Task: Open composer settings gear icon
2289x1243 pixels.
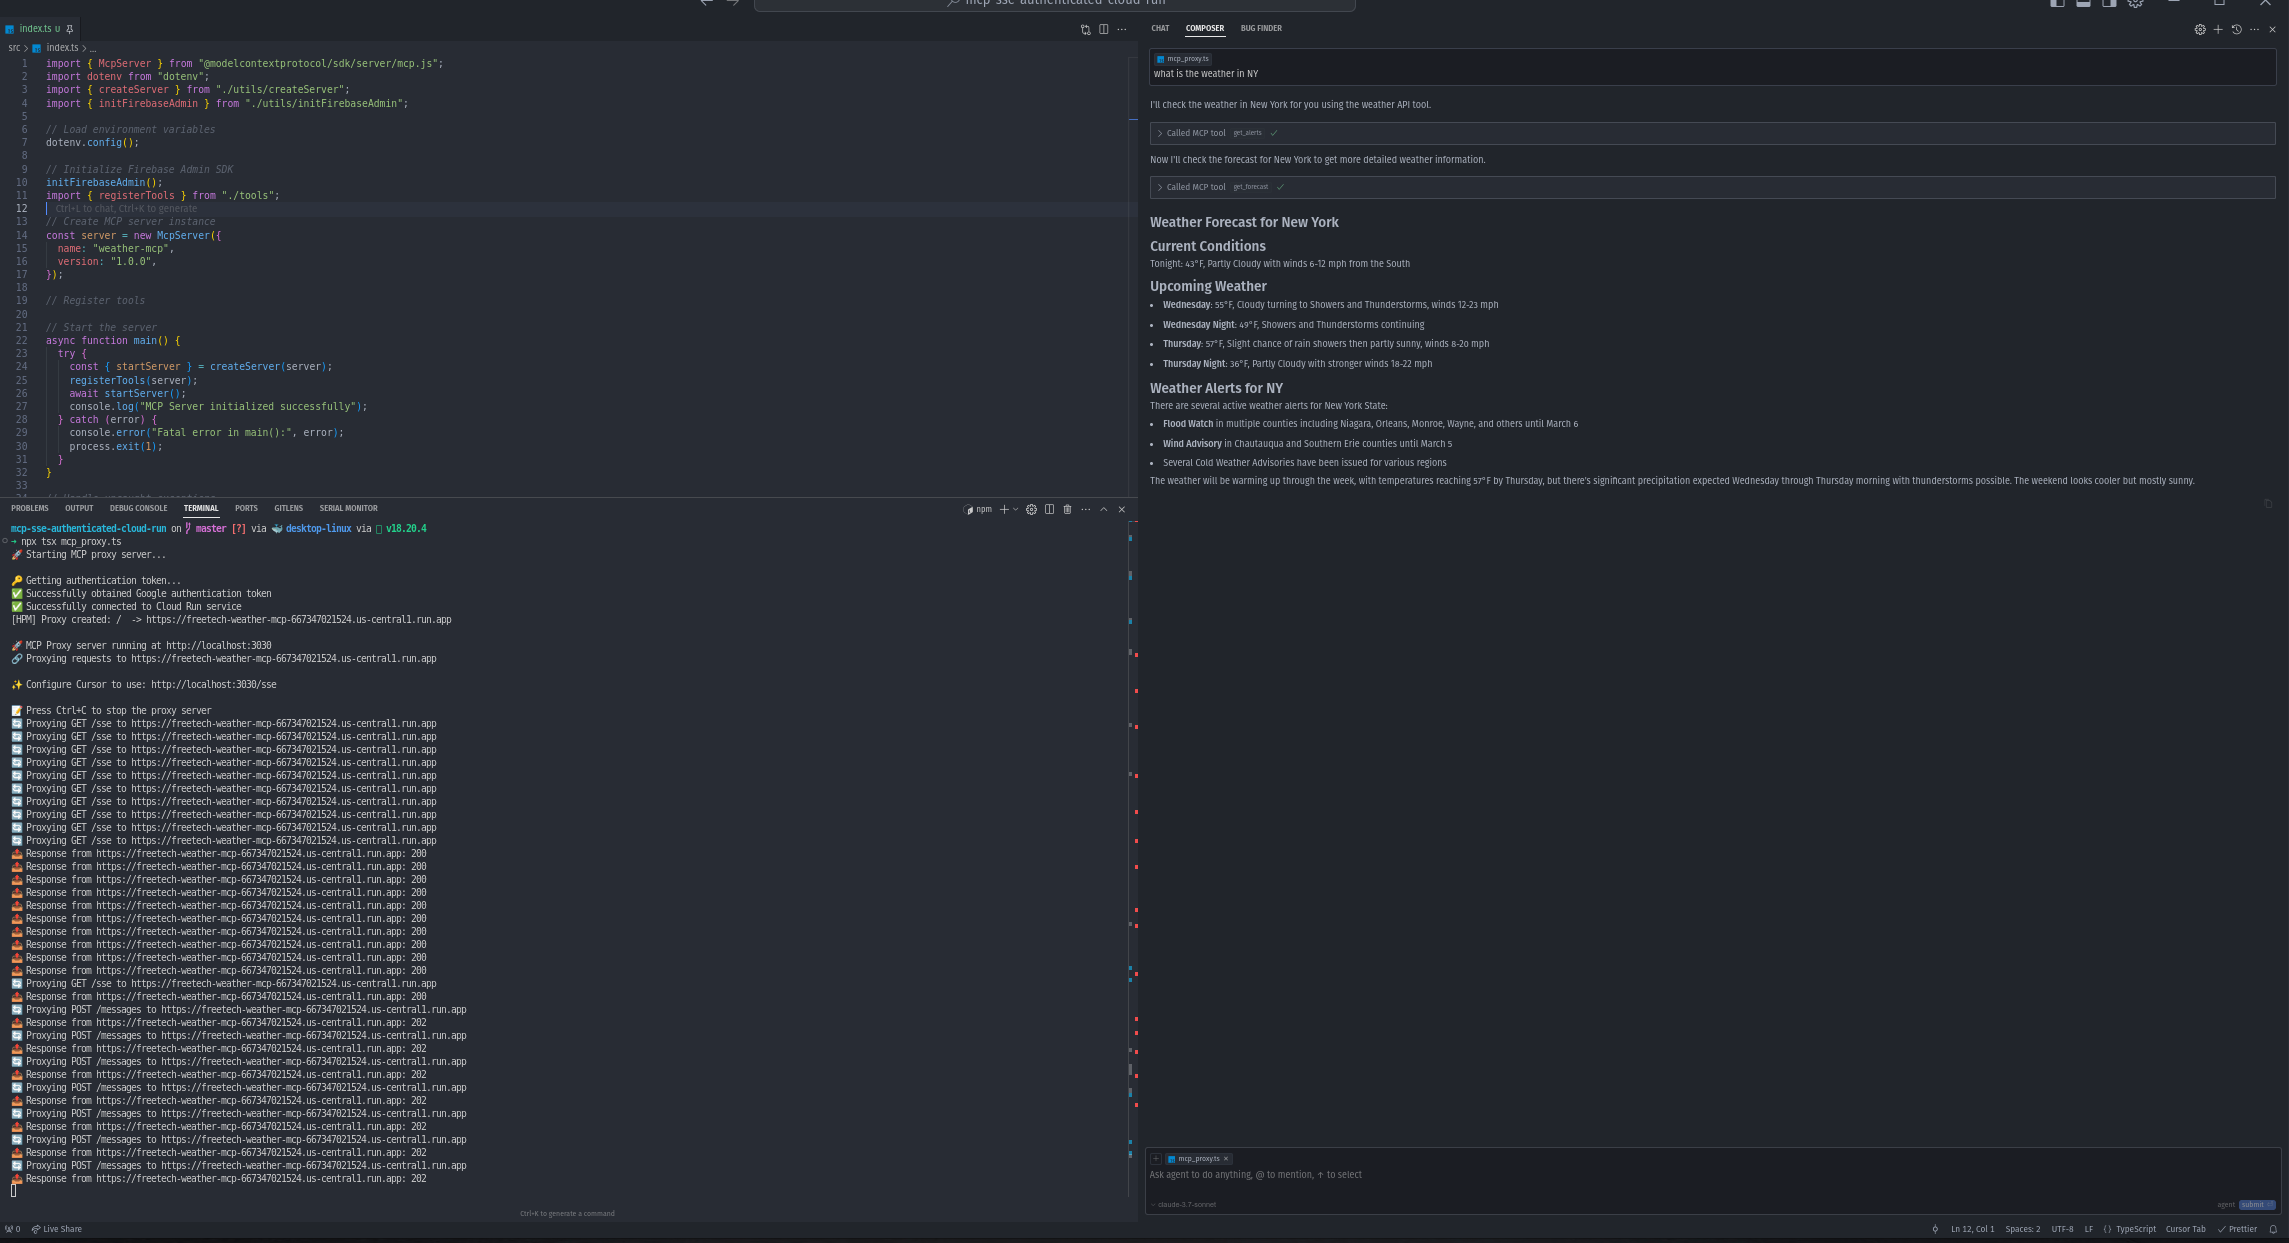Action: point(2200,29)
